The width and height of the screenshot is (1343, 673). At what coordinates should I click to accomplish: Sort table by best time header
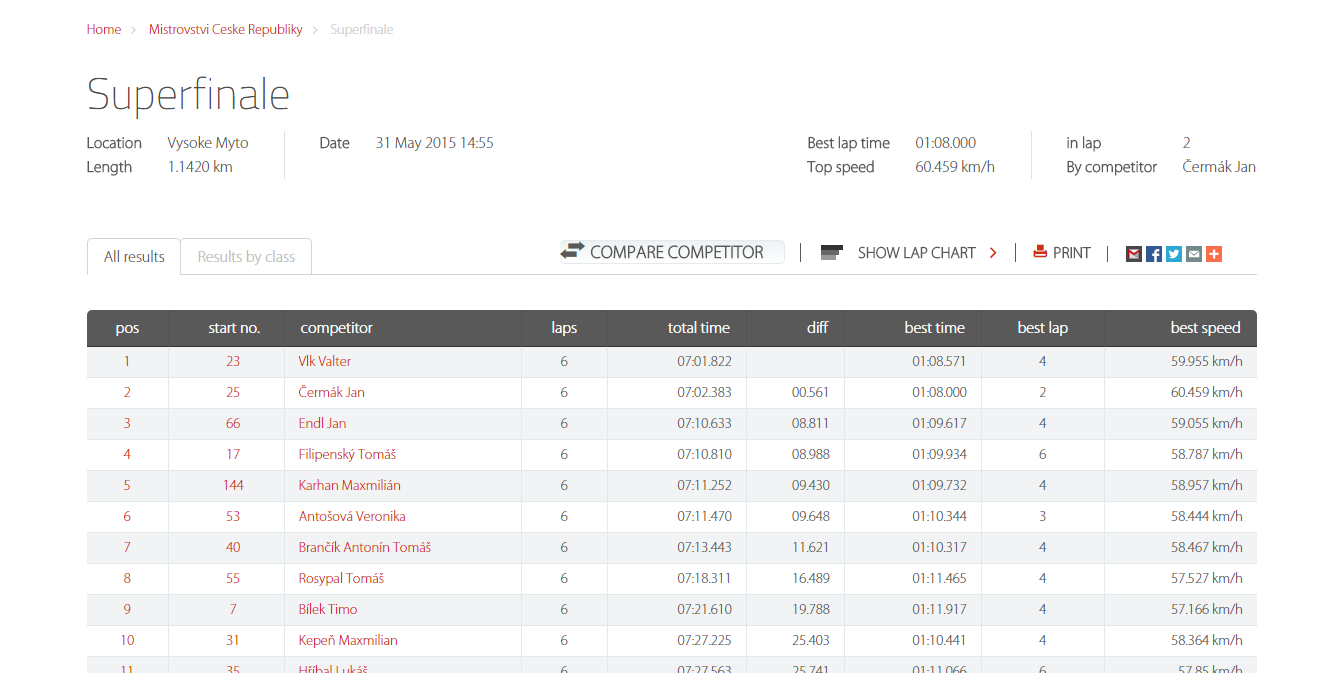click(934, 328)
